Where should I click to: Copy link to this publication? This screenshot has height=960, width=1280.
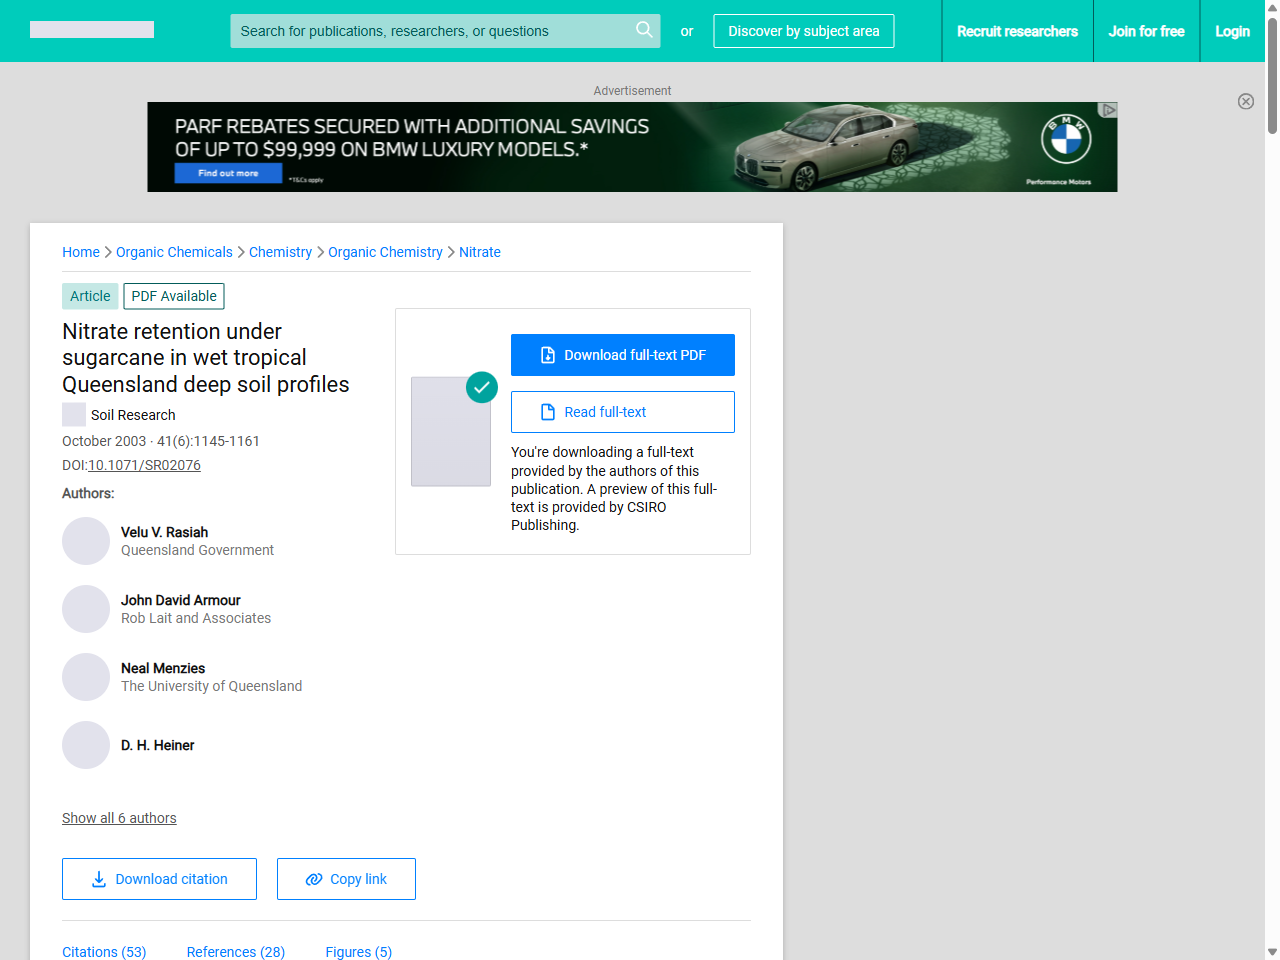(346, 879)
